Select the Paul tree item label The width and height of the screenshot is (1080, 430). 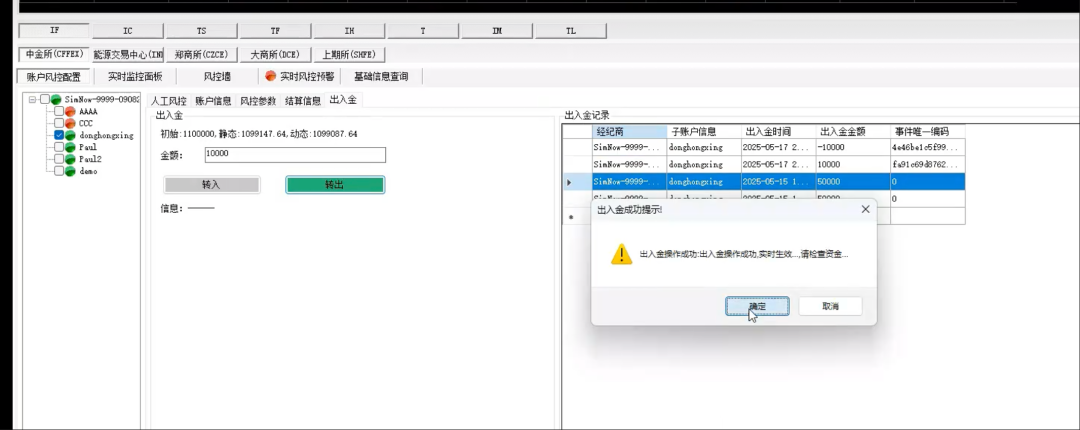(87, 147)
